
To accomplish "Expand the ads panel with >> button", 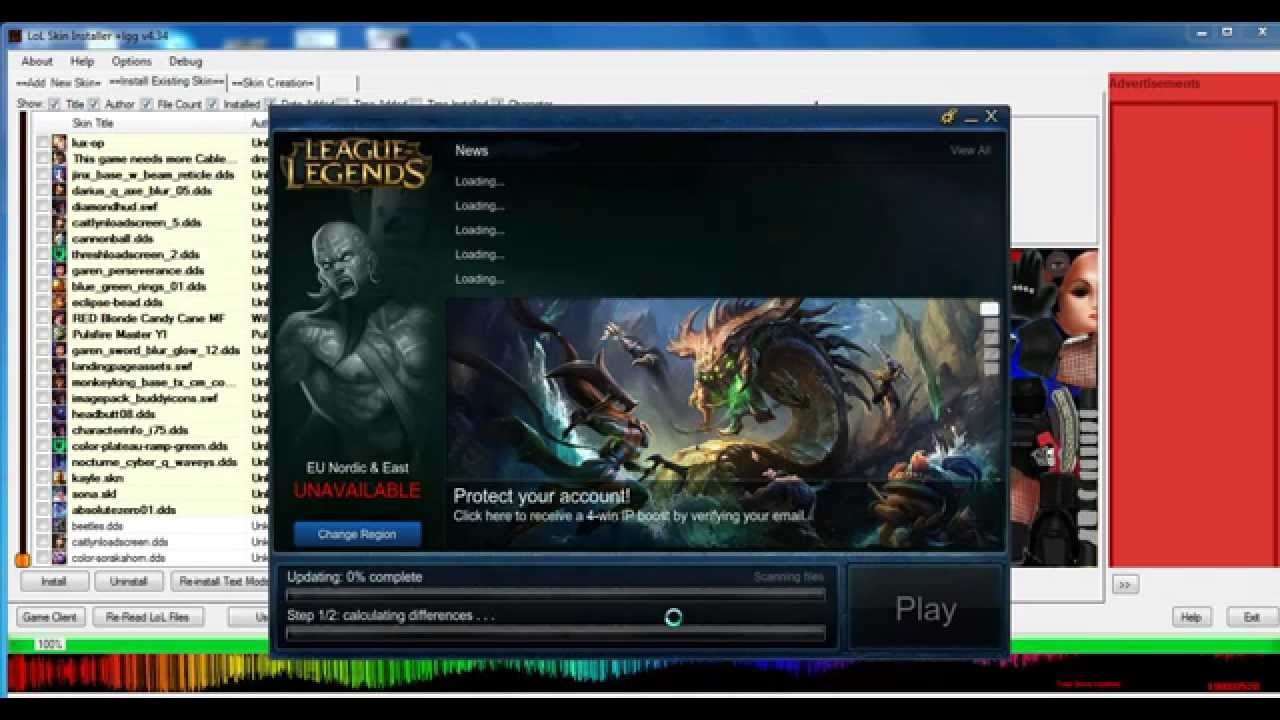I will click(1125, 585).
